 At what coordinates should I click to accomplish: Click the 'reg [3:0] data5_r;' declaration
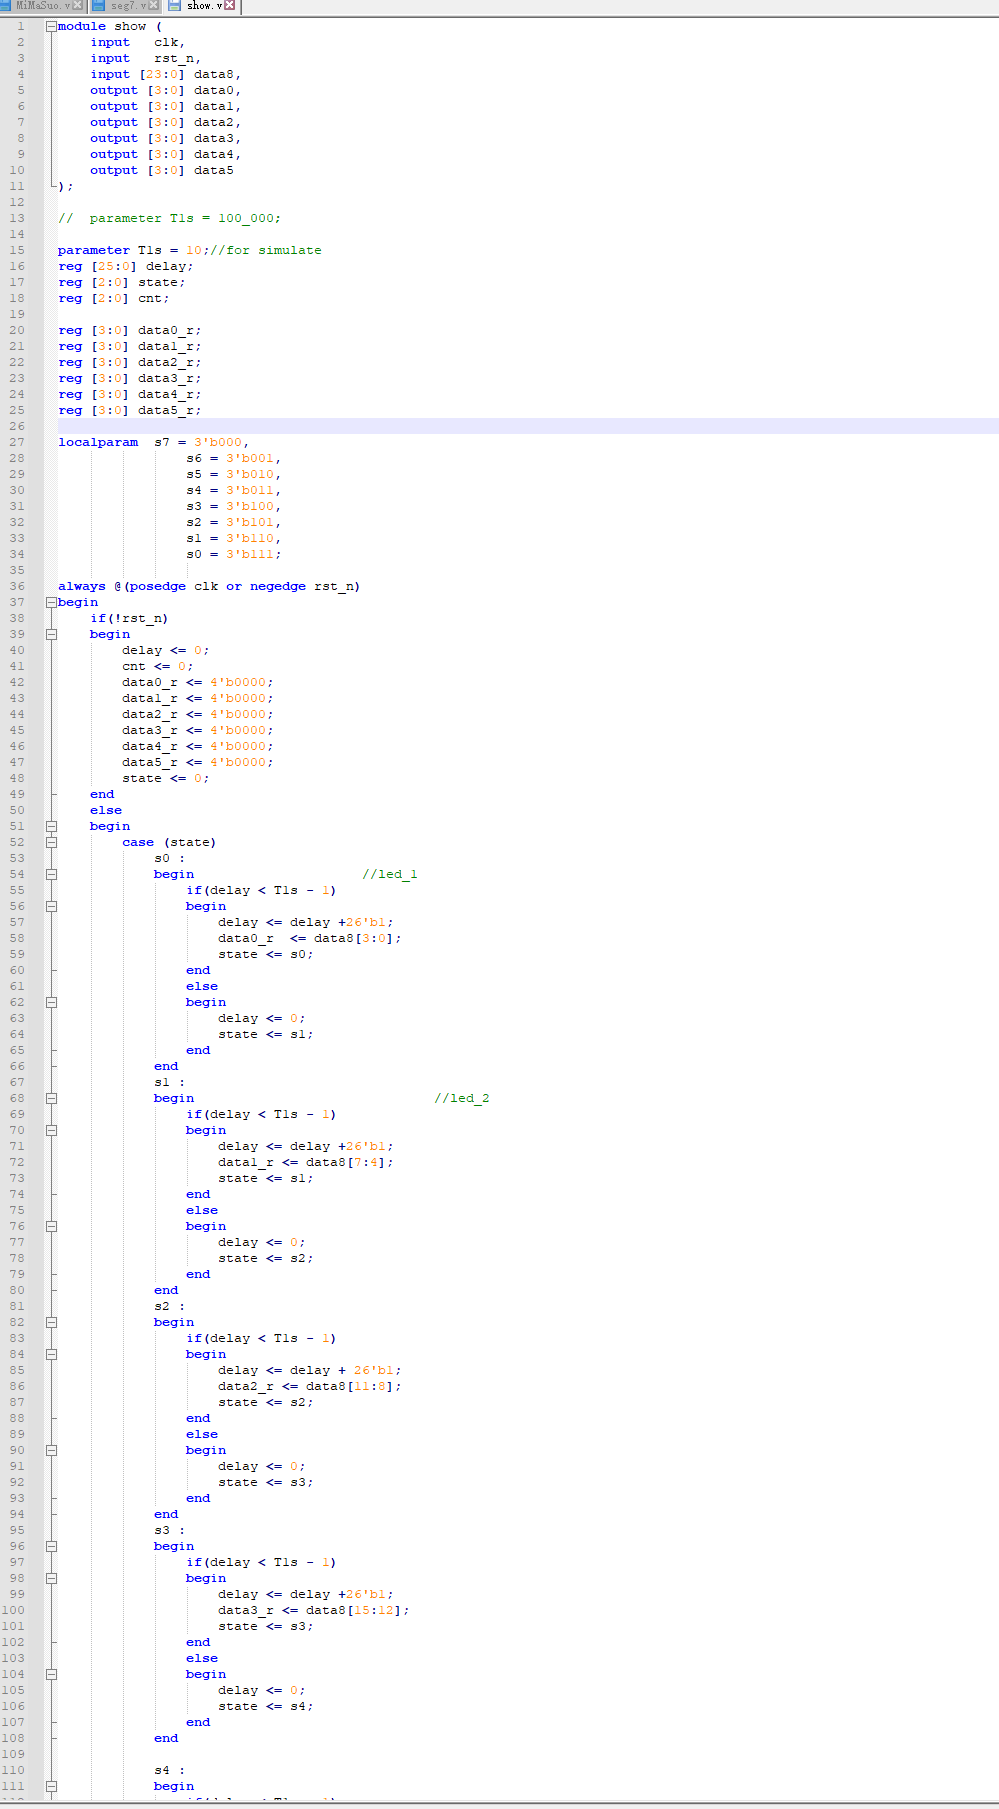[130, 410]
